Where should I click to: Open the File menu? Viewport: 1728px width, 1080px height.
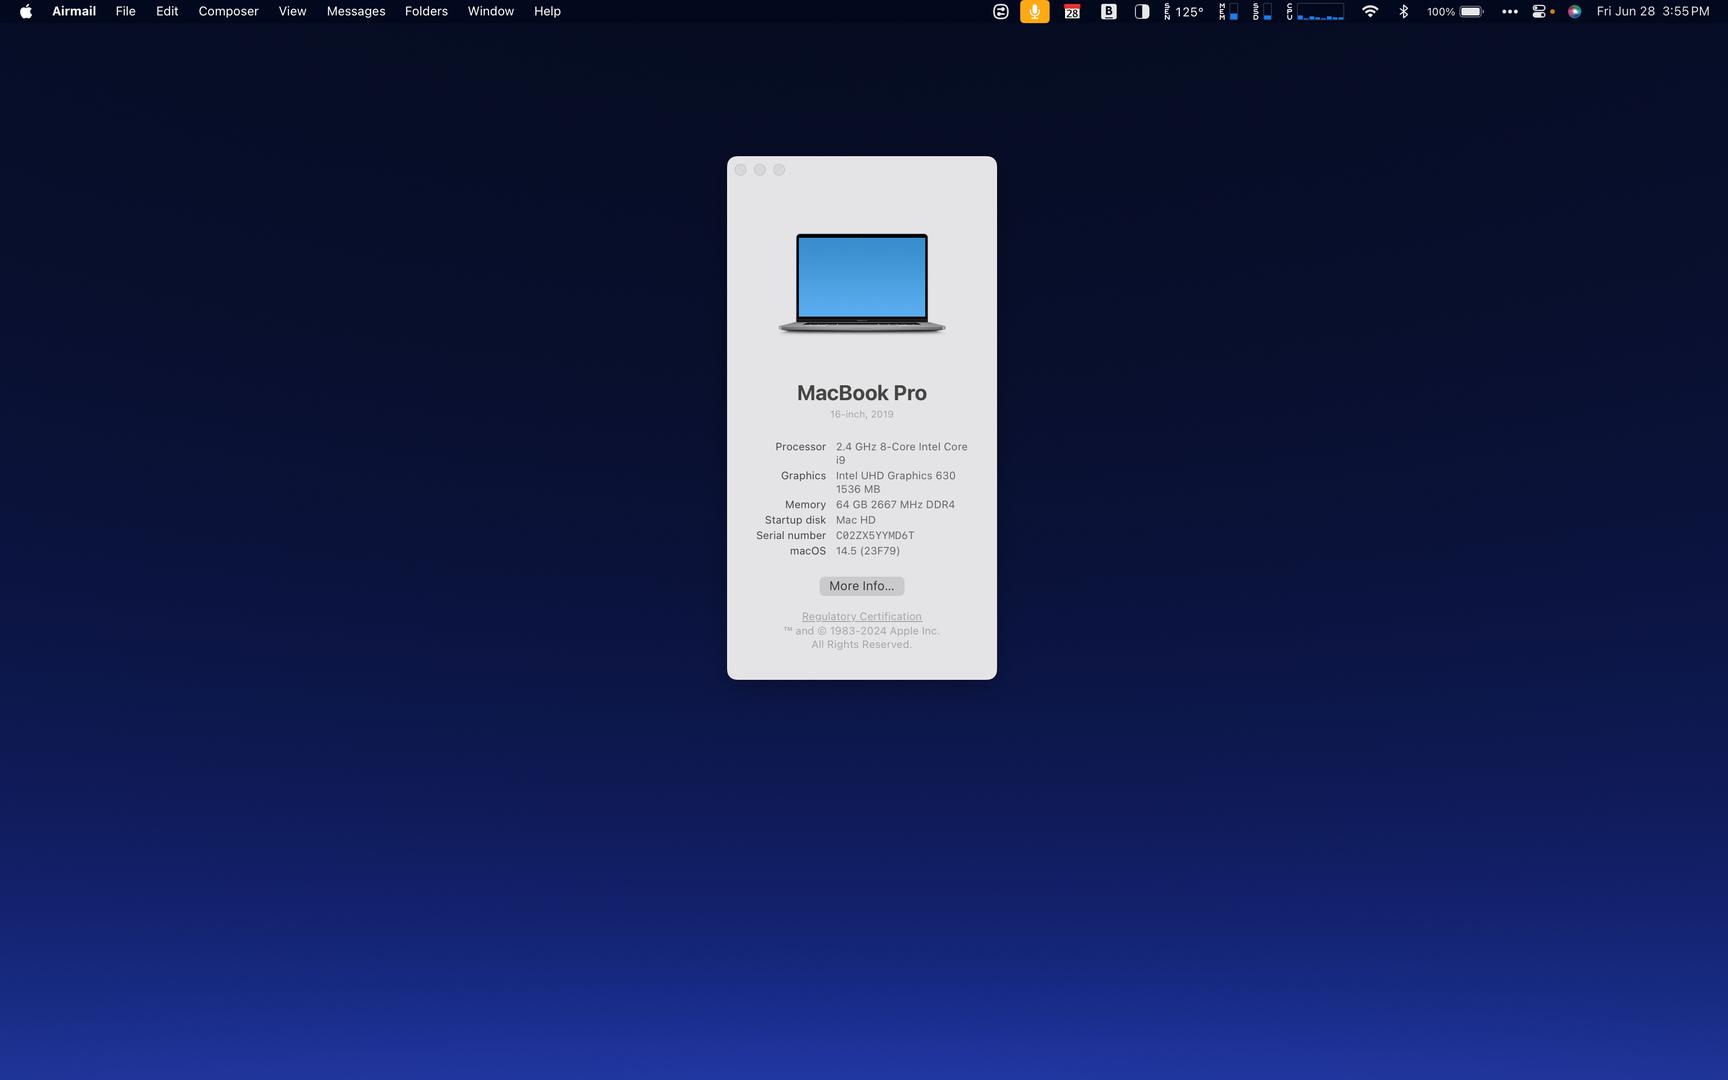click(125, 11)
